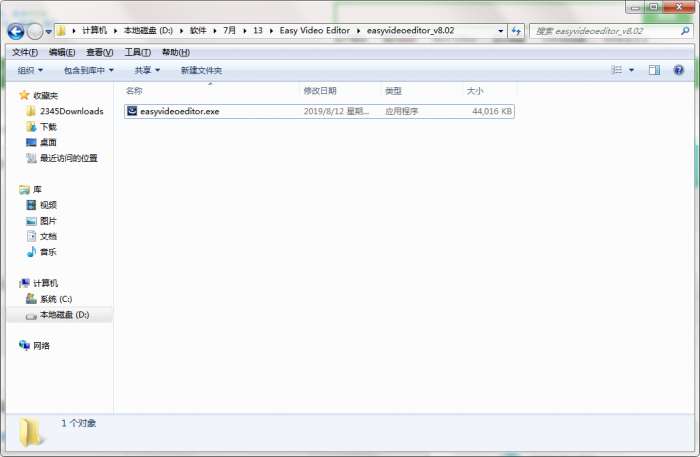Click the easyvideoeditor.exe application icon
Image resolution: width=700 pixels, height=457 pixels.
(132, 111)
